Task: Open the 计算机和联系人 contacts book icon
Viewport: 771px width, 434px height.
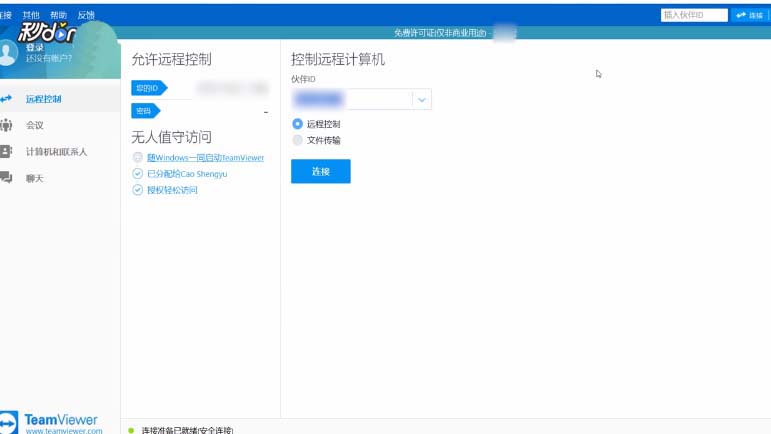Action: [x=5, y=151]
